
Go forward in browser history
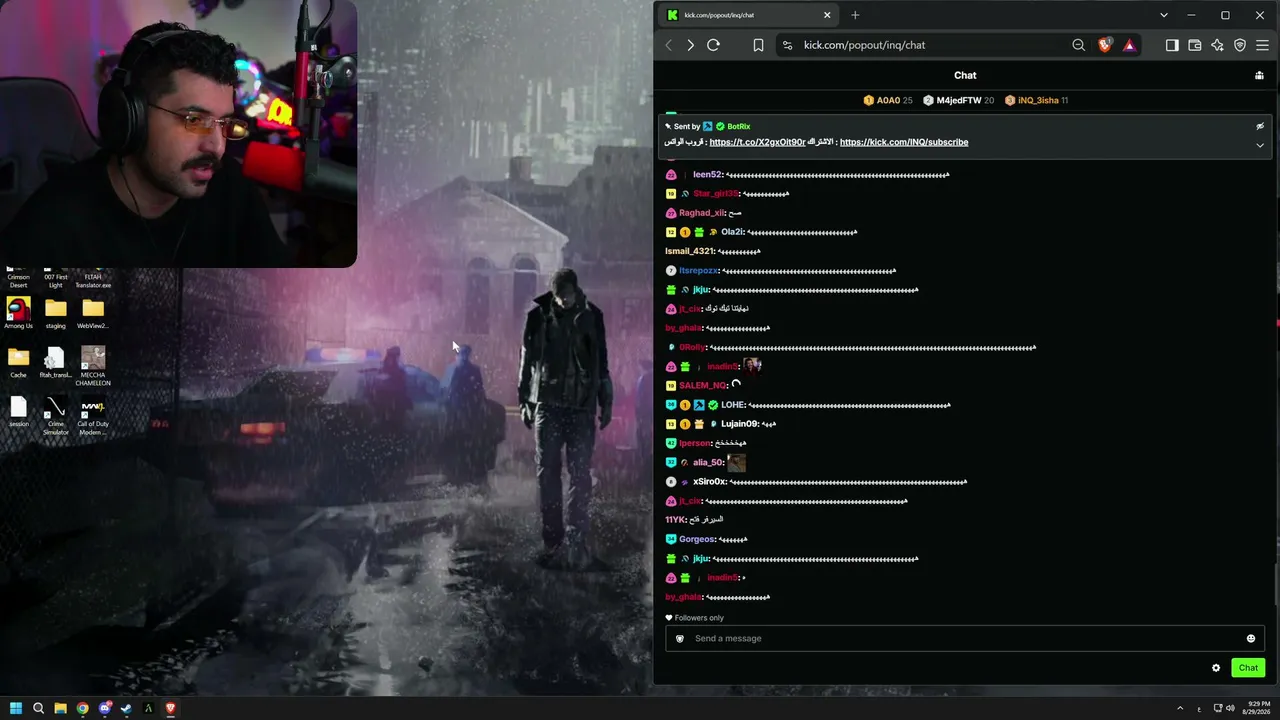point(690,45)
